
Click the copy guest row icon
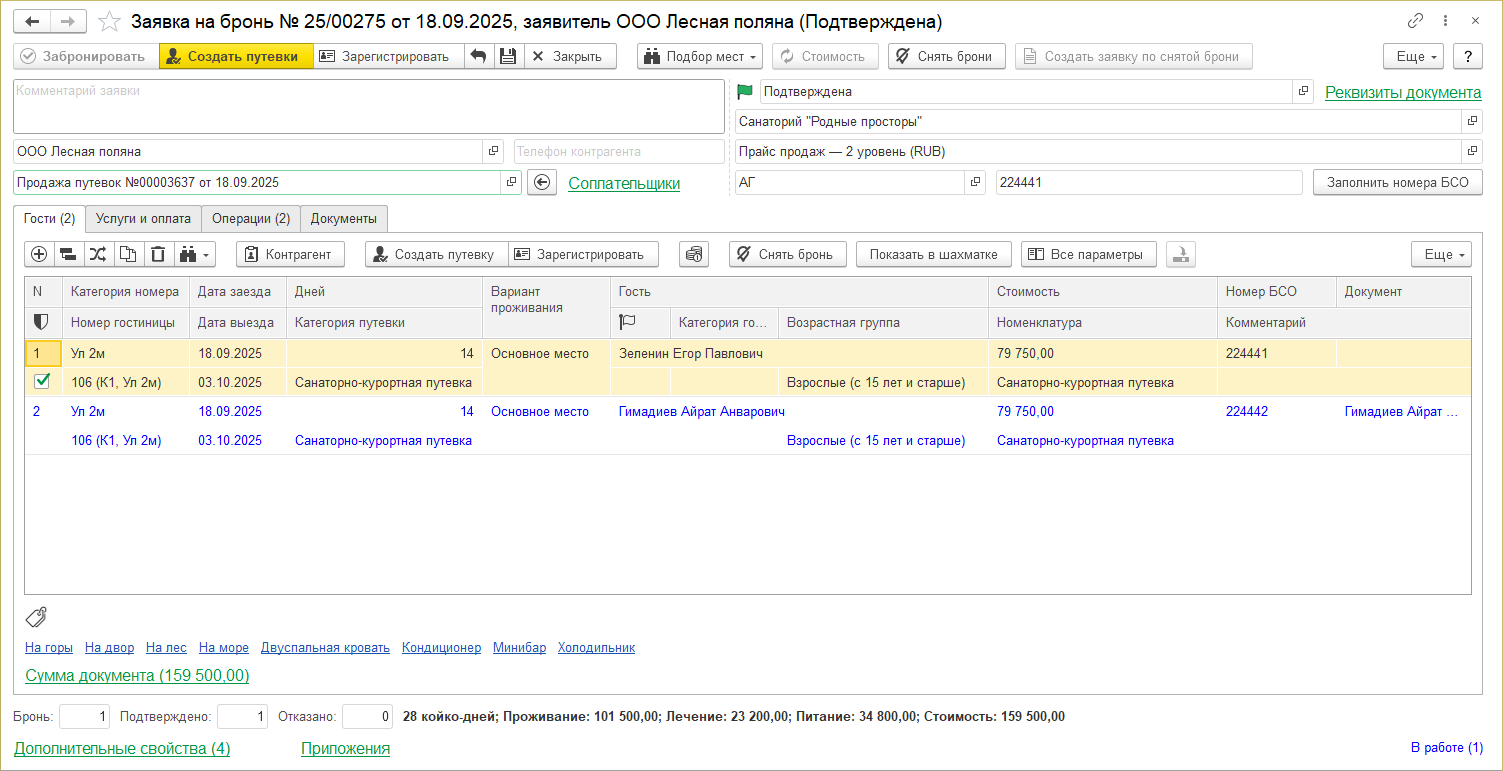pos(128,254)
